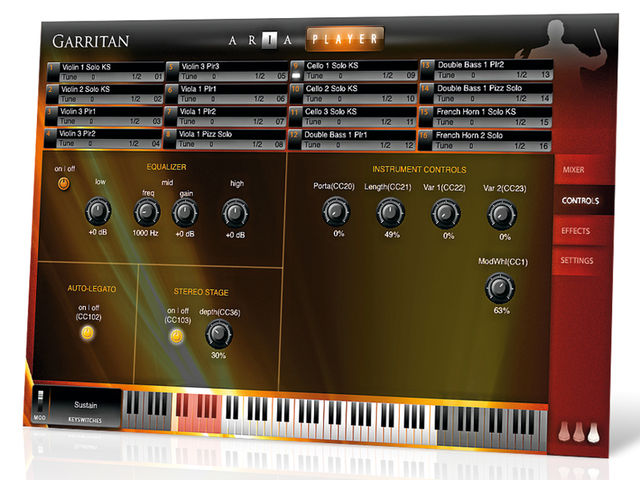Screen dimensions: 640x480
Task: Click the Porta(CC20) knob
Action: click(336, 212)
